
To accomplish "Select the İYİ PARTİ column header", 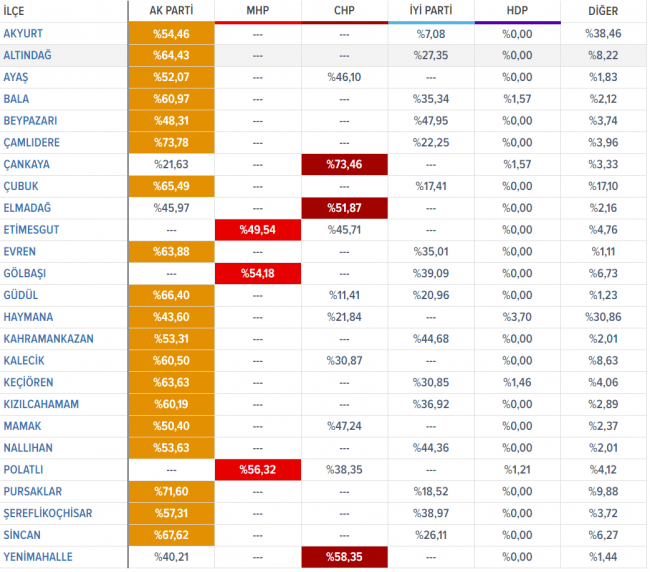I will (x=430, y=10).
